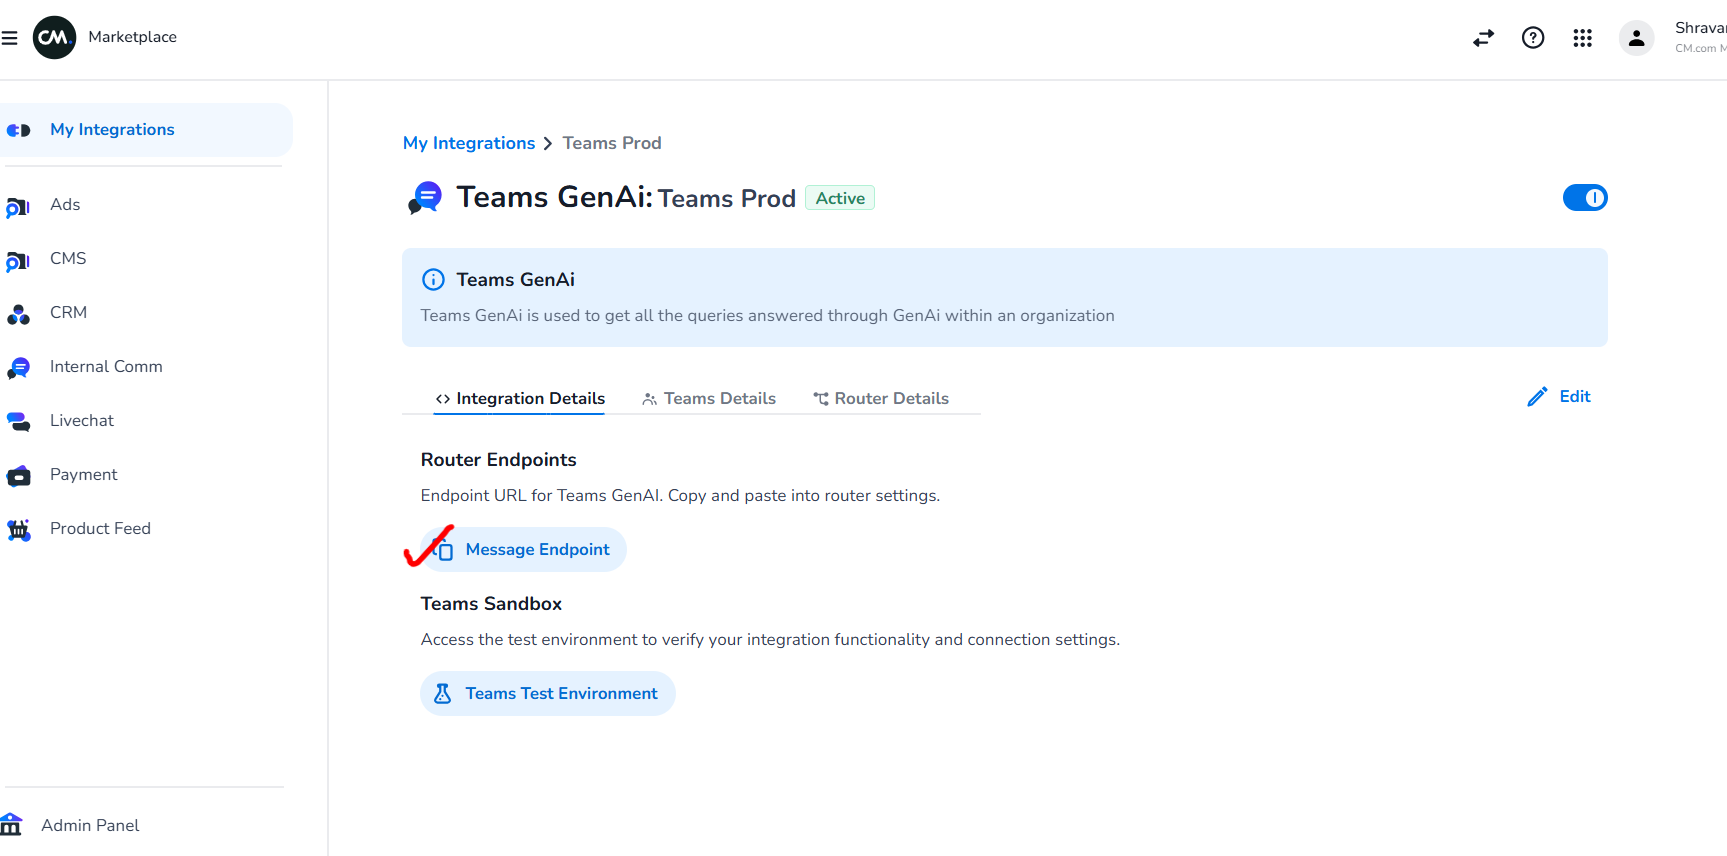This screenshot has width=1727, height=856.
Task: Open the apps grid launcher
Action: [x=1582, y=38]
